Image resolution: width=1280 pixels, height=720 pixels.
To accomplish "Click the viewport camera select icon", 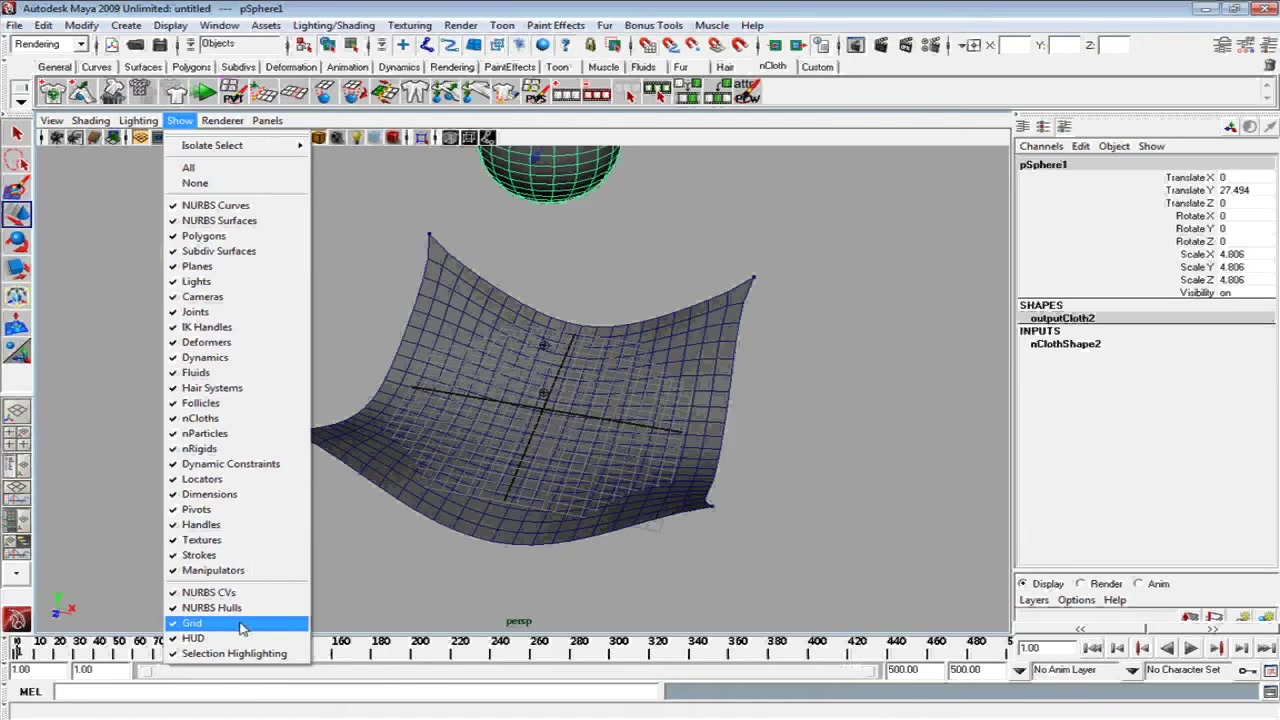I will [57, 138].
